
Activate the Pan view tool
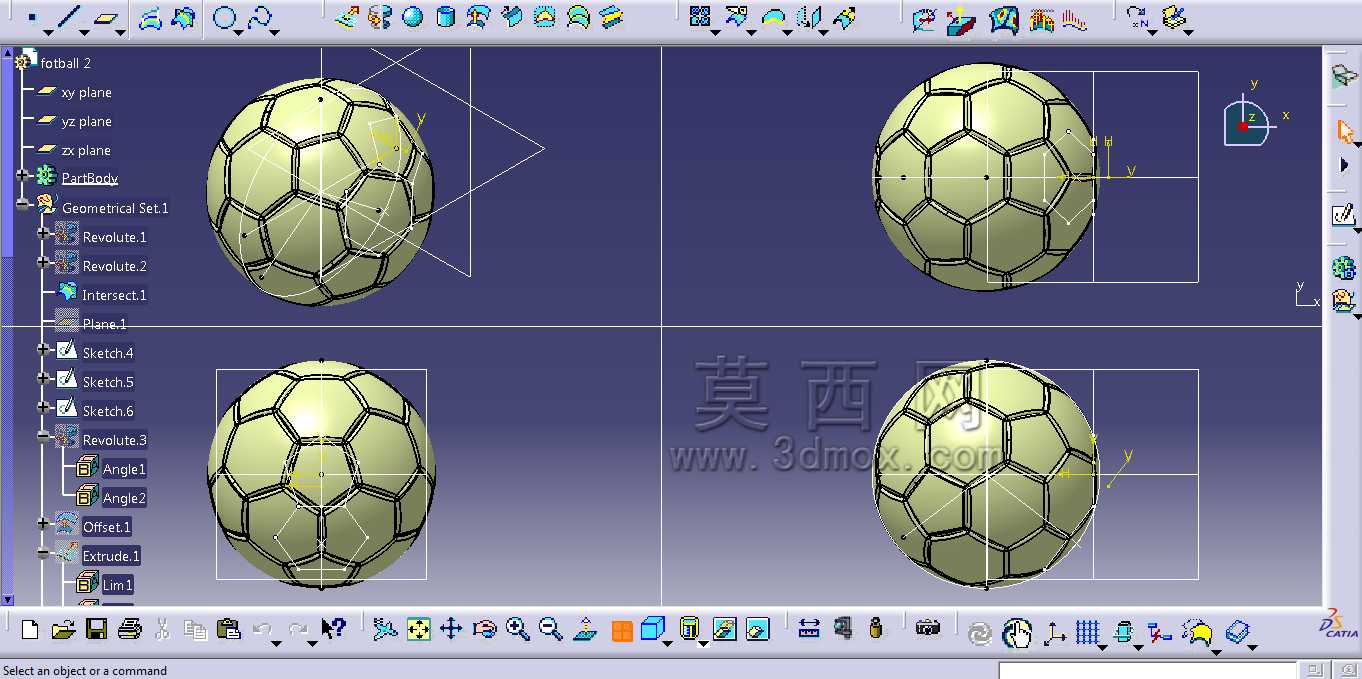tap(451, 629)
